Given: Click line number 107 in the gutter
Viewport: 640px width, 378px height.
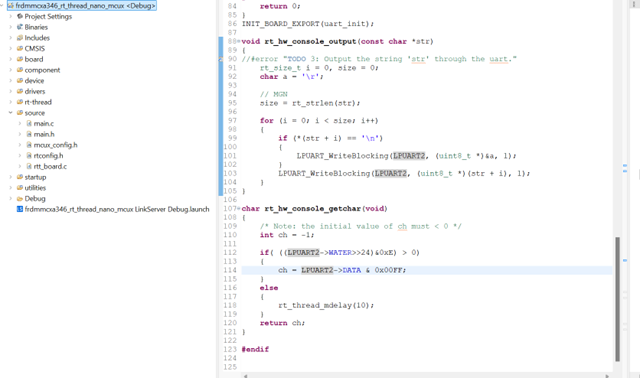Looking at the screenshot, I should point(230,209).
